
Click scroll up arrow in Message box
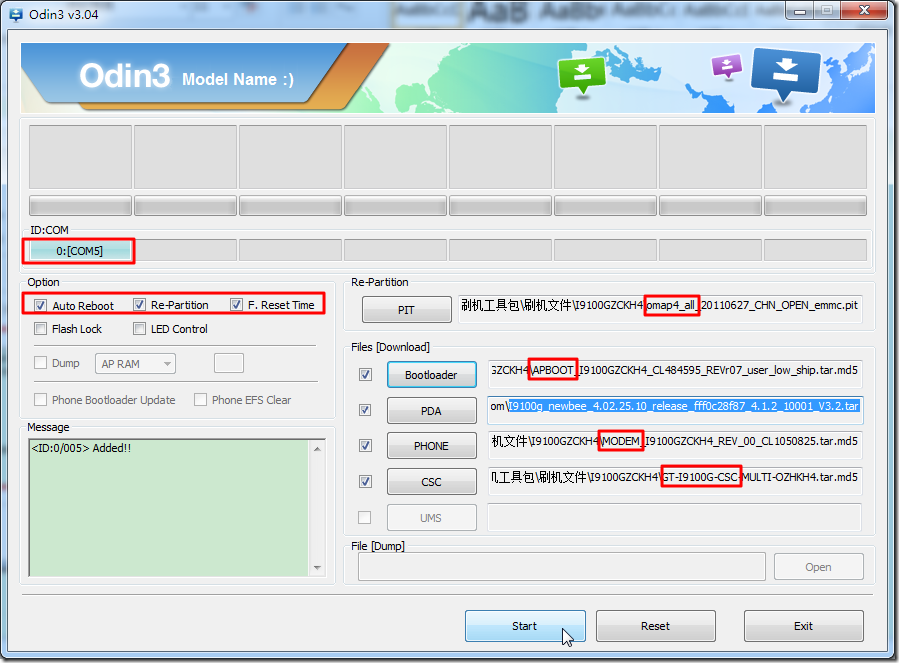coord(317,448)
